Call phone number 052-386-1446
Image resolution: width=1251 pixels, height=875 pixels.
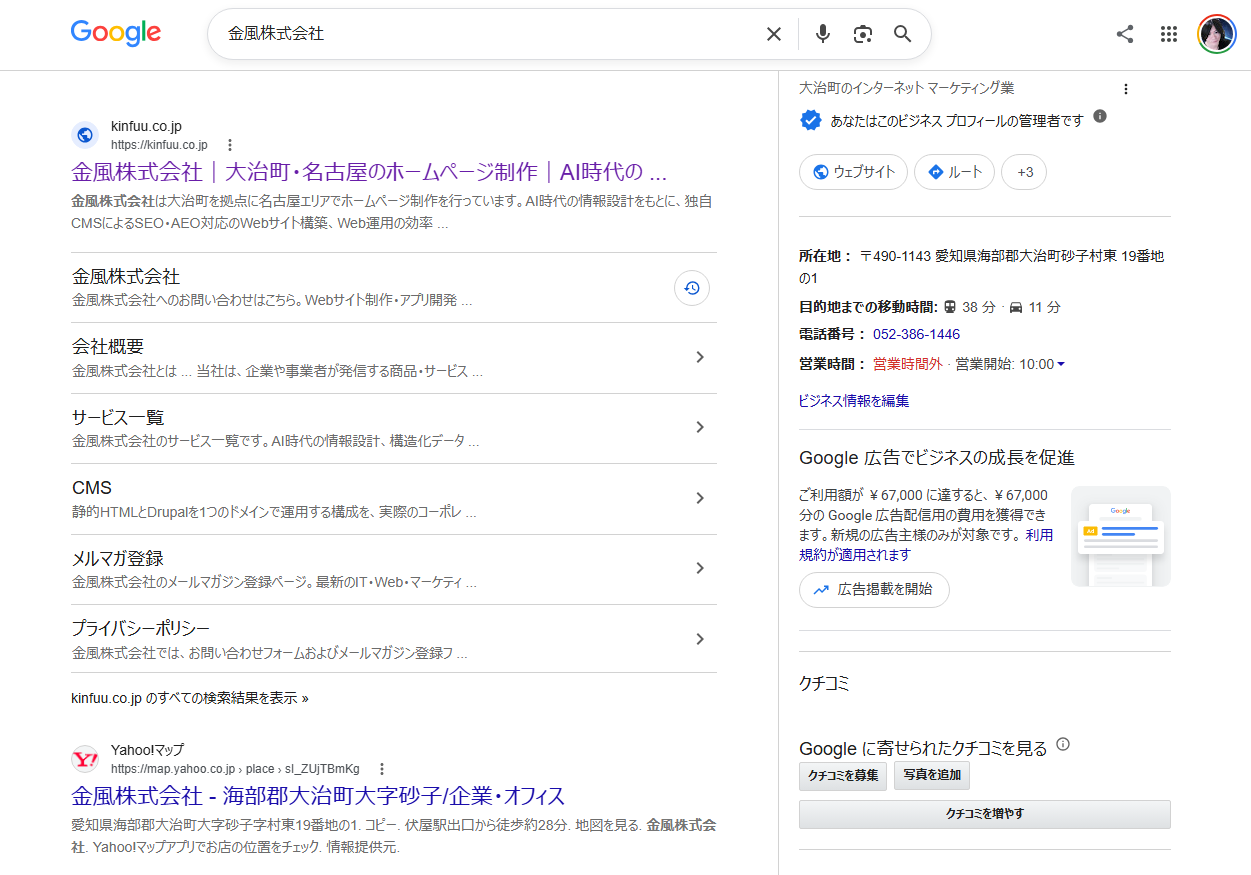tap(916, 334)
